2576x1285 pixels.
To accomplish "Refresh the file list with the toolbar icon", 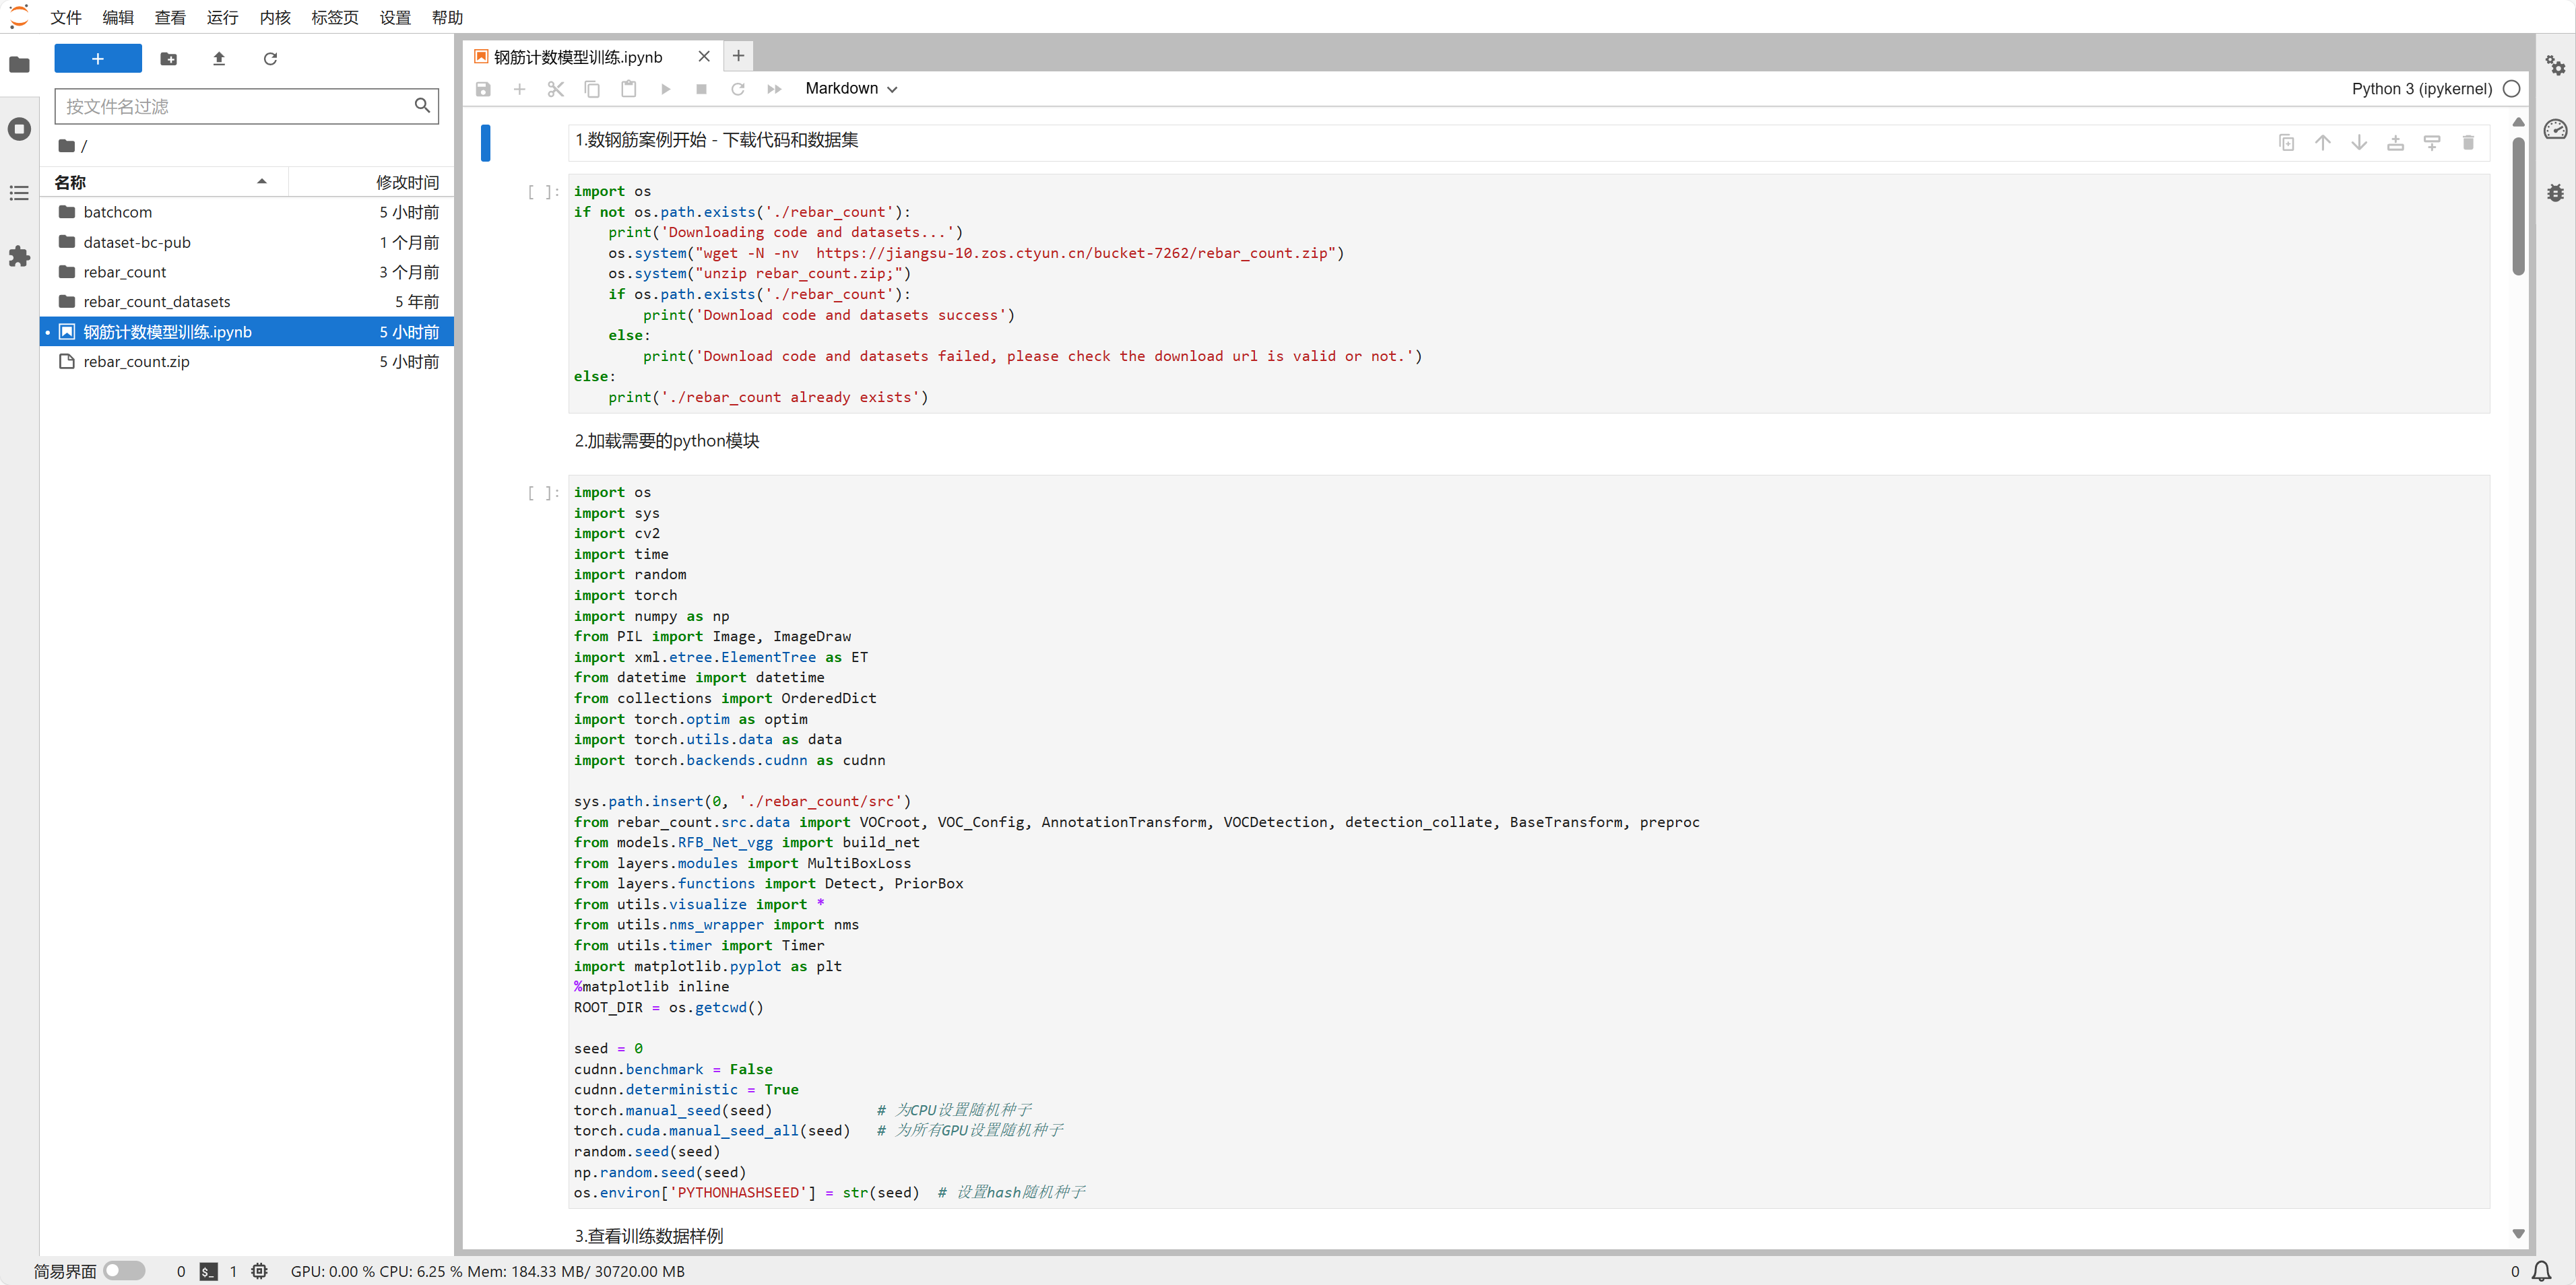I will point(270,59).
